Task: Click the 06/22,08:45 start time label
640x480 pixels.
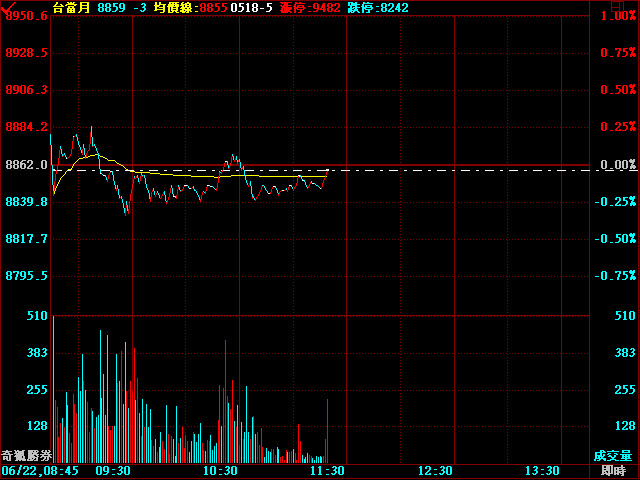Action: (x=40, y=471)
